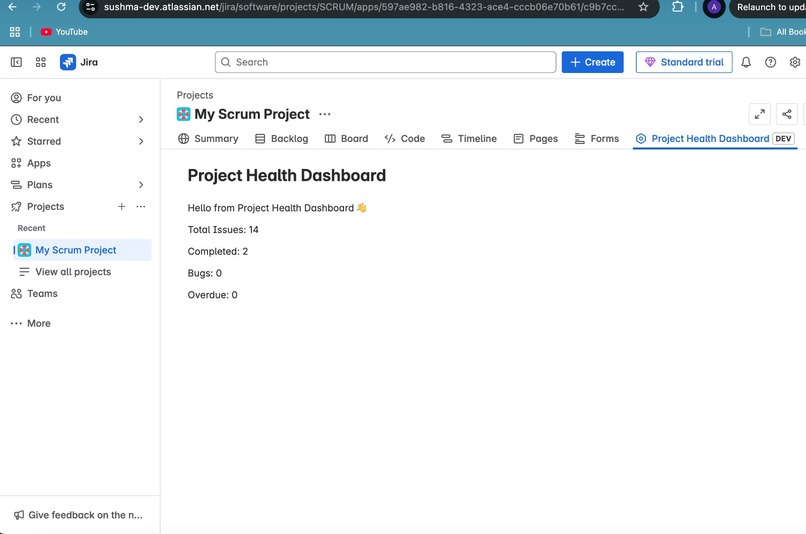Screen dimensions: 806x534
Task: Open Jira app switcher grid icon
Action: click(41, 62)
